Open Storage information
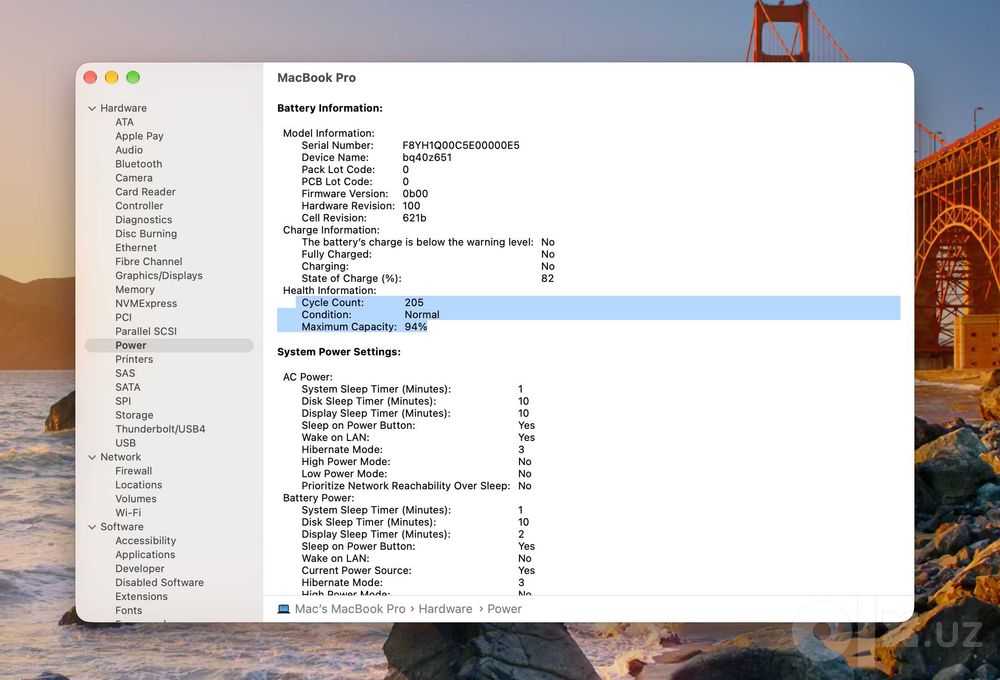 [134, 415]
